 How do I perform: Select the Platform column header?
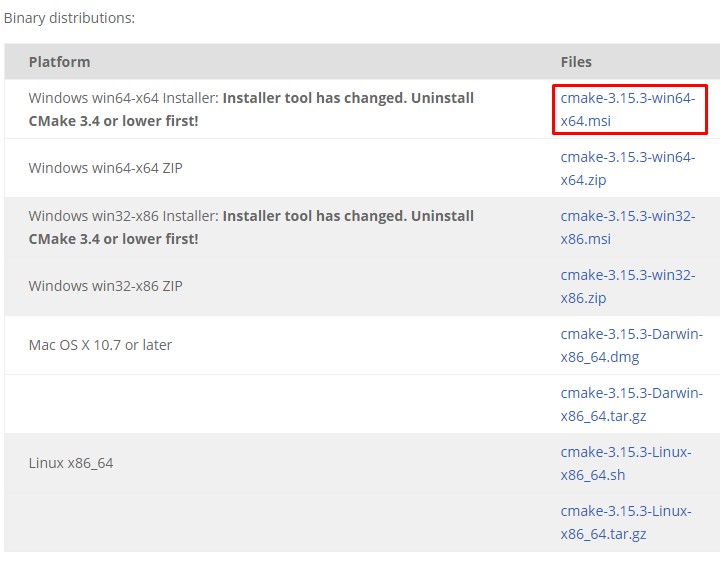[x=60, y=62]
